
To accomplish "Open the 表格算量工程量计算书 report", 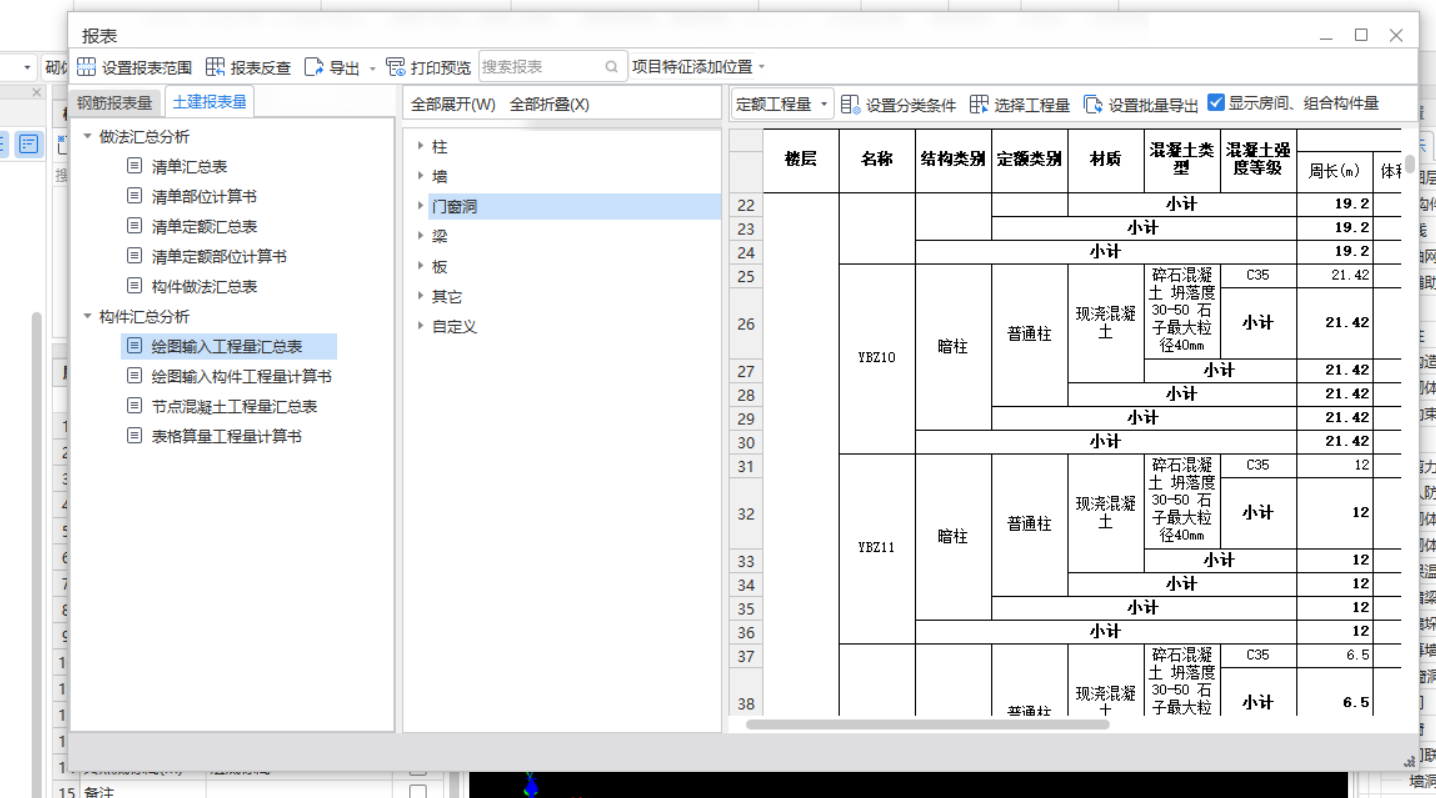I will 226,436.
